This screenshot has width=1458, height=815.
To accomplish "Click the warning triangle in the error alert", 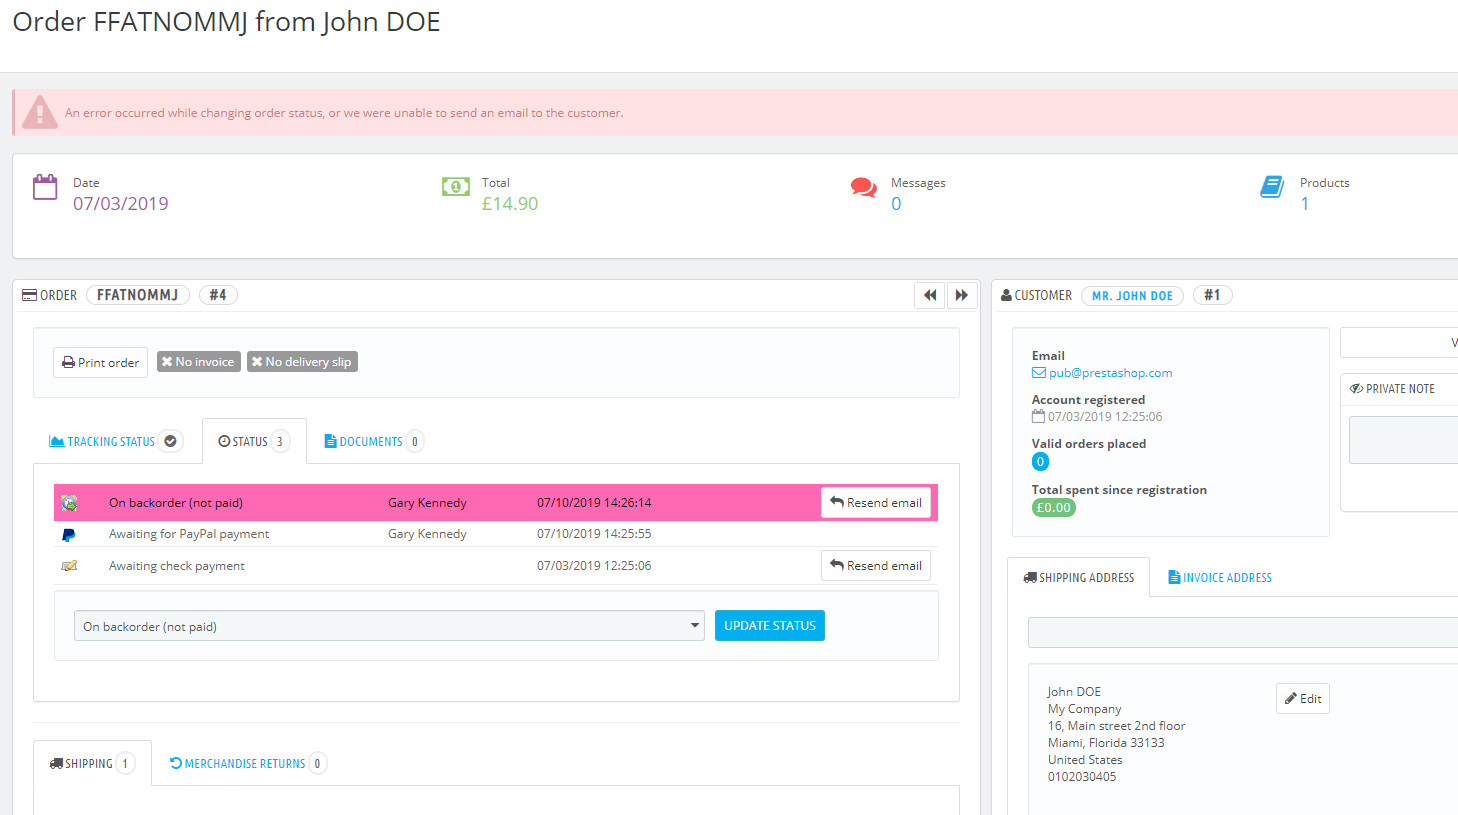I will (40, 112).
